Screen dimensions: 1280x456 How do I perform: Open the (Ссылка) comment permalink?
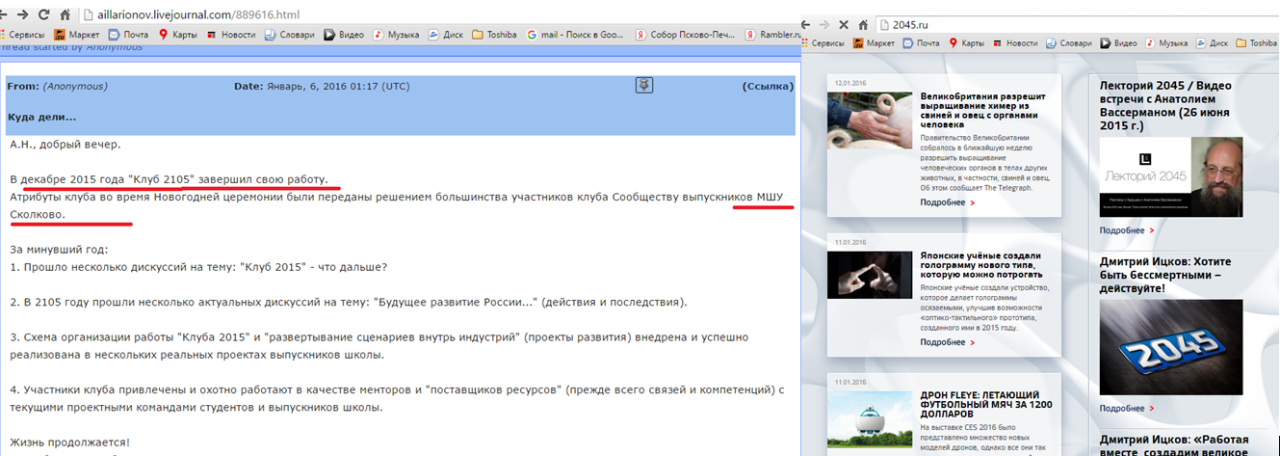point(768,86)
